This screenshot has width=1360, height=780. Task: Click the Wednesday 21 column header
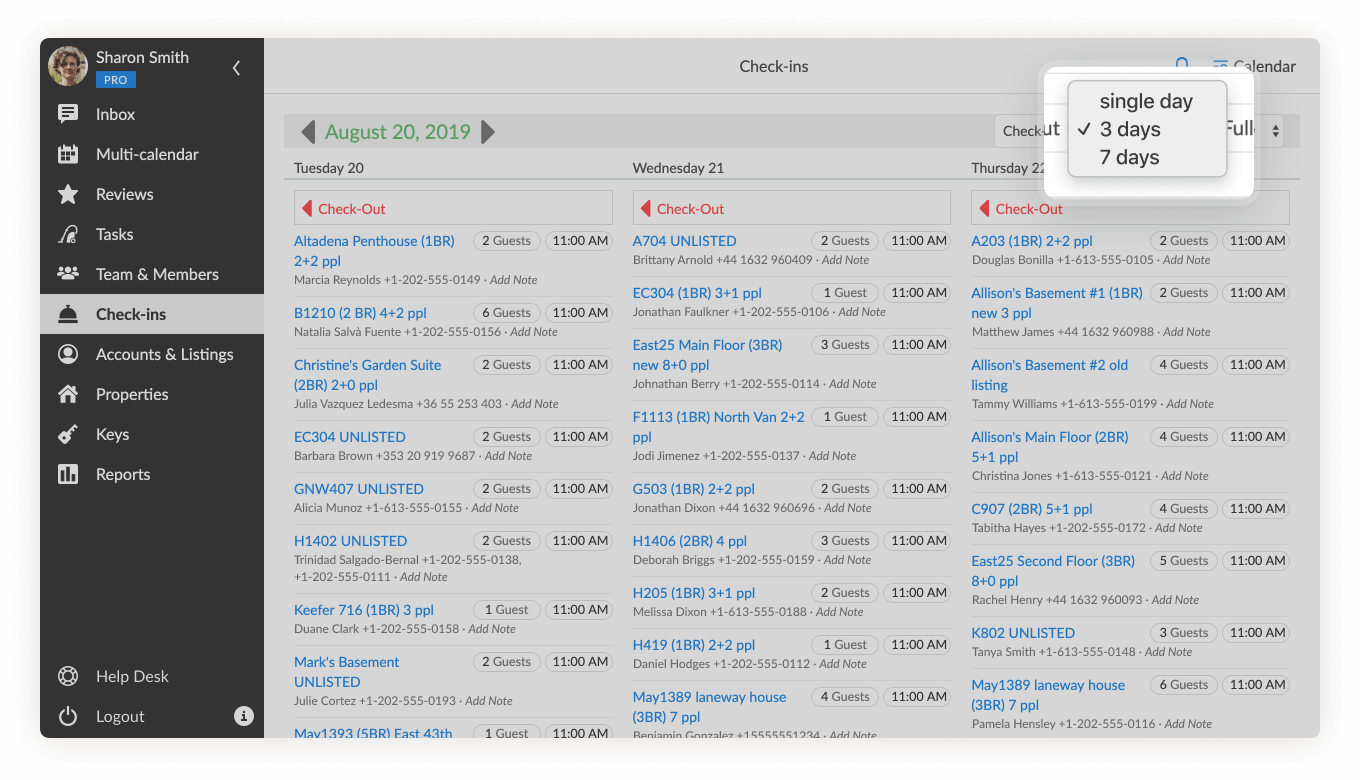(x=678, y=168)
